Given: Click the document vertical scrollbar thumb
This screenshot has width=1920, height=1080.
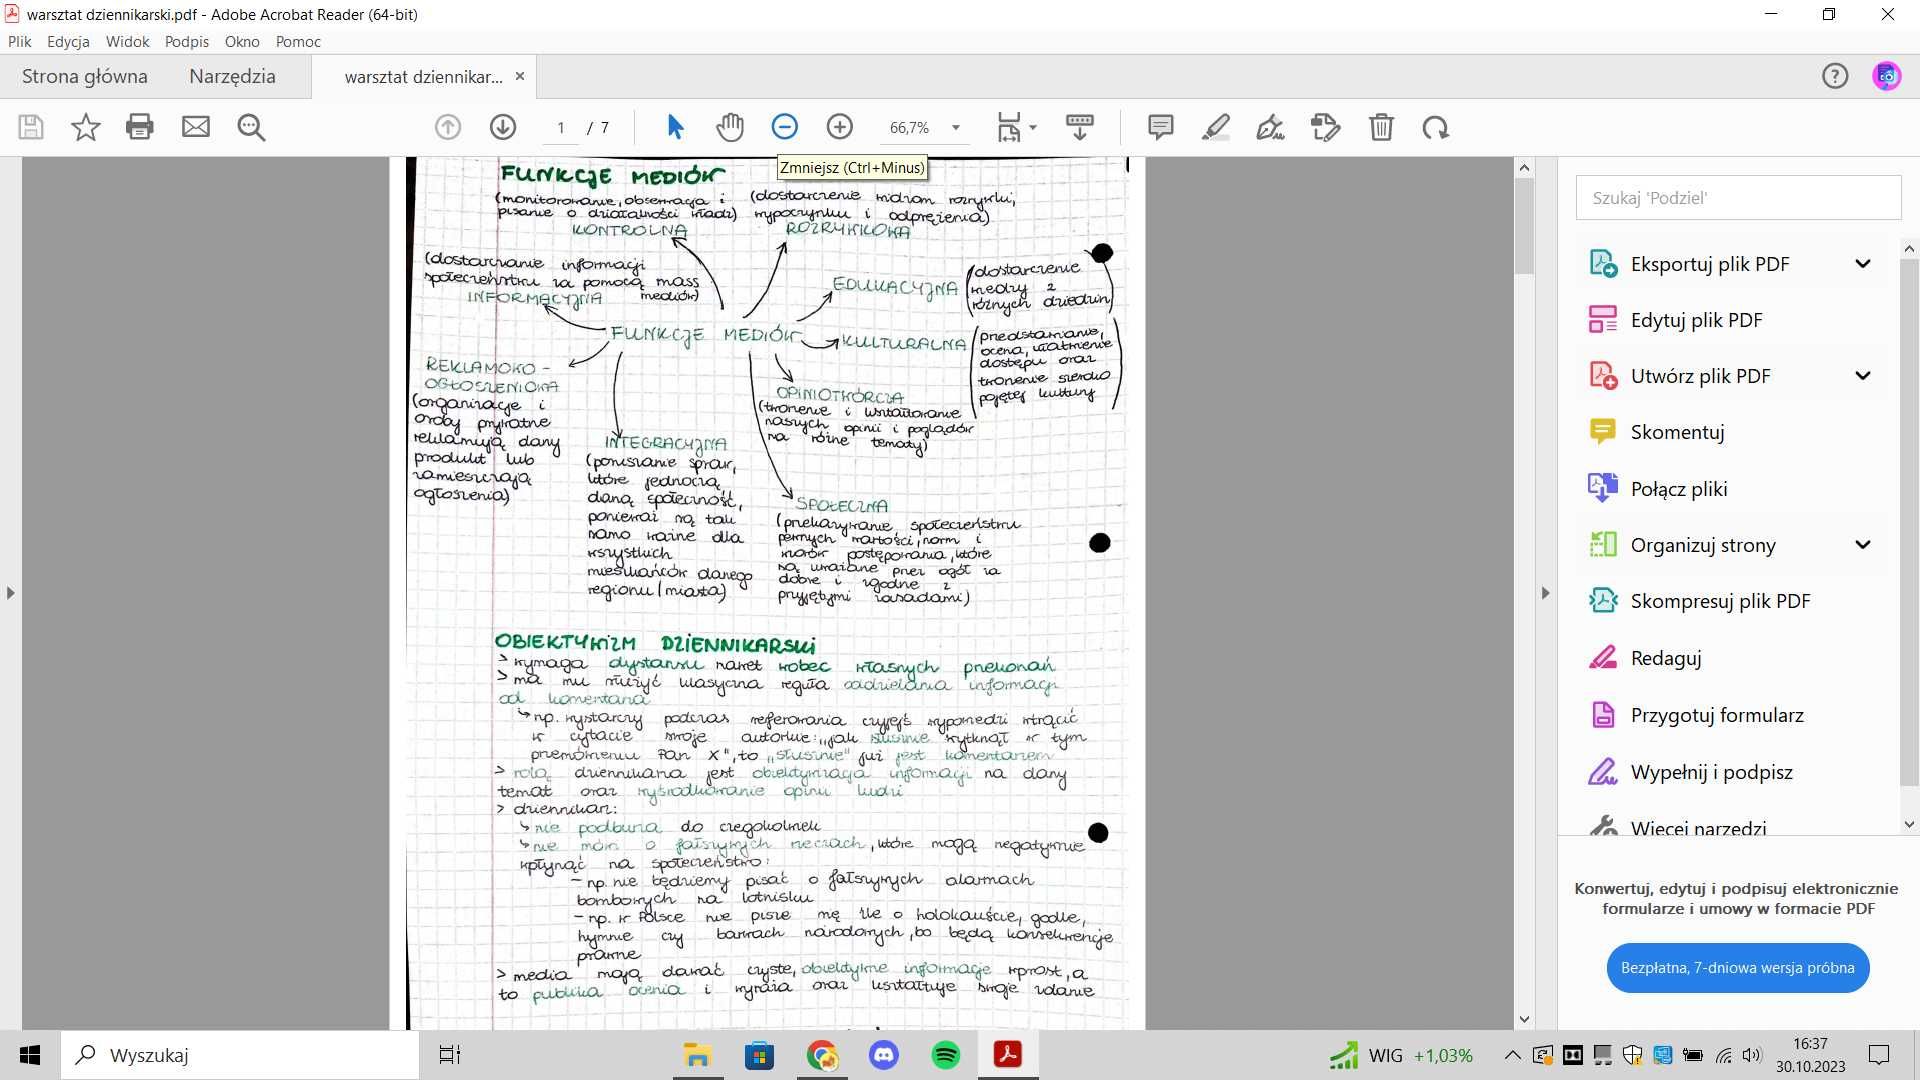Looking at the screenshot, I should coord(1524,226).
